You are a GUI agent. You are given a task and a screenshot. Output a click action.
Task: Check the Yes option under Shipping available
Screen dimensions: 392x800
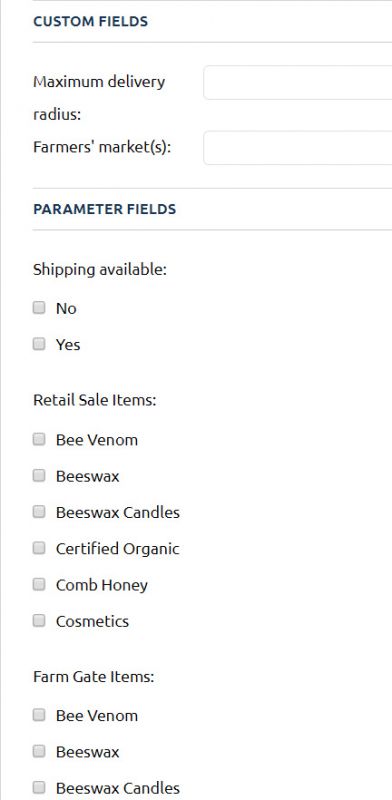(x=39, y=344)
